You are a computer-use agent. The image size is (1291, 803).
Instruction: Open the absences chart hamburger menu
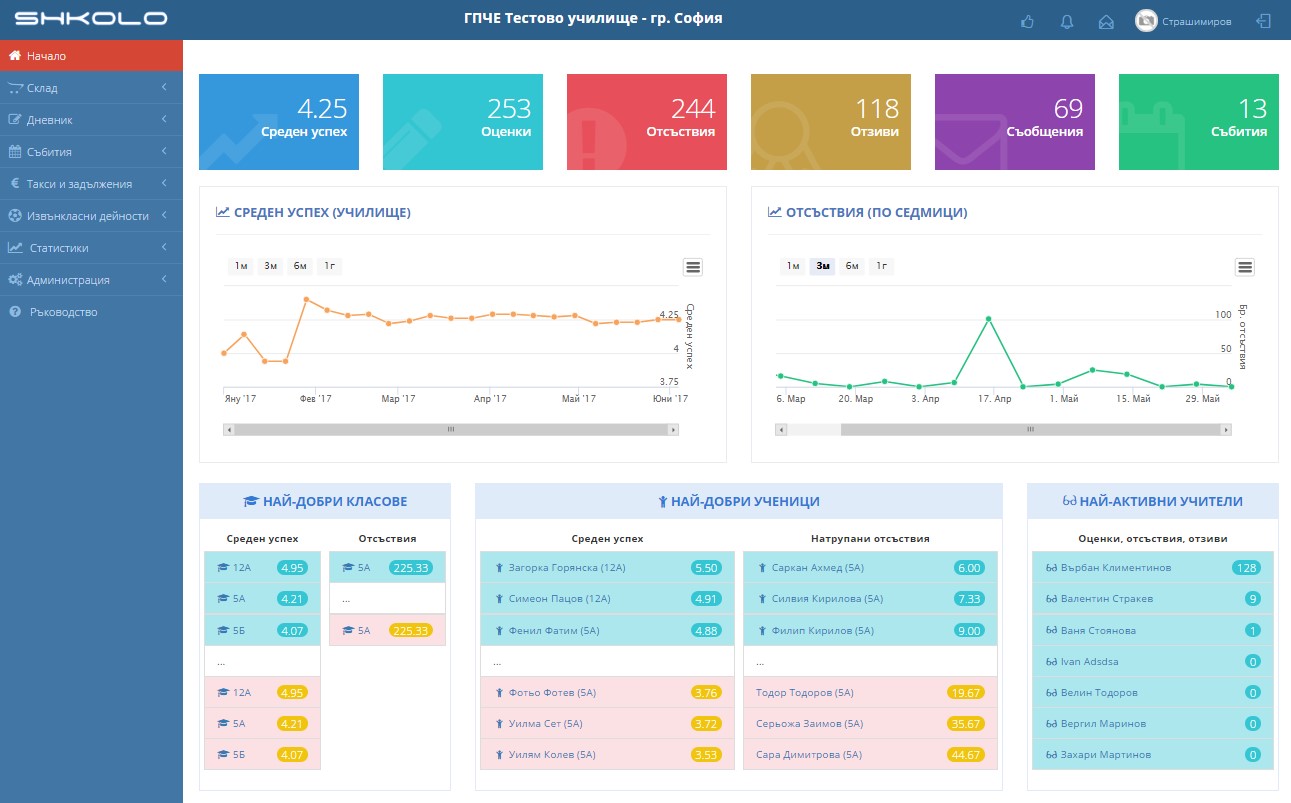click(x=1245, y=266)
